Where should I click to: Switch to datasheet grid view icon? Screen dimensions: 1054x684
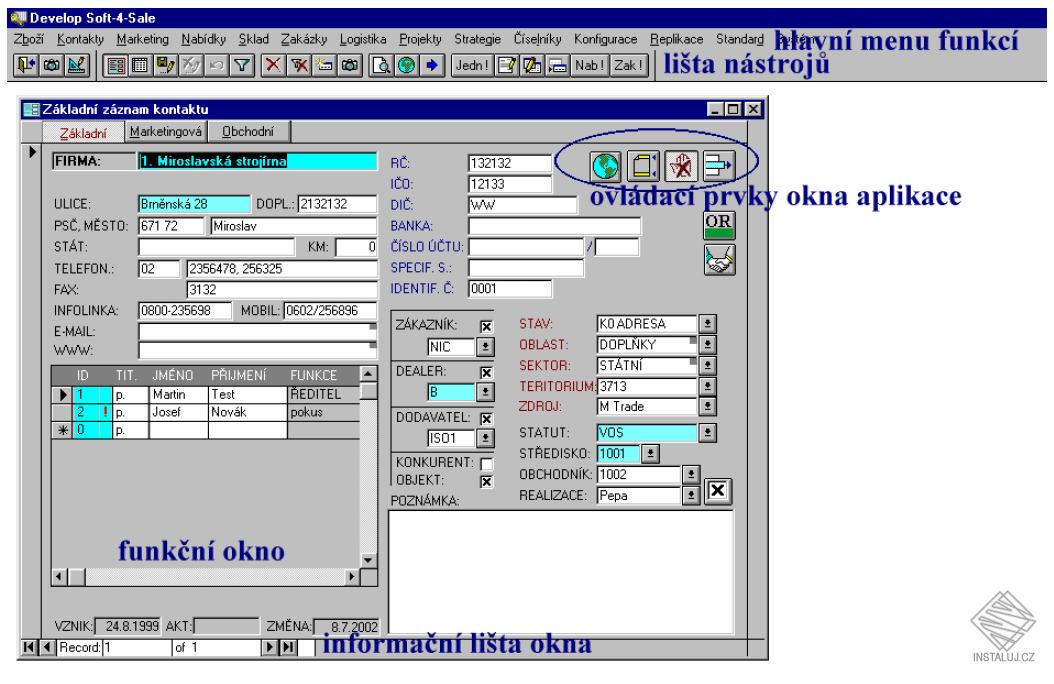pyautogui.click(x=140, y=65)
